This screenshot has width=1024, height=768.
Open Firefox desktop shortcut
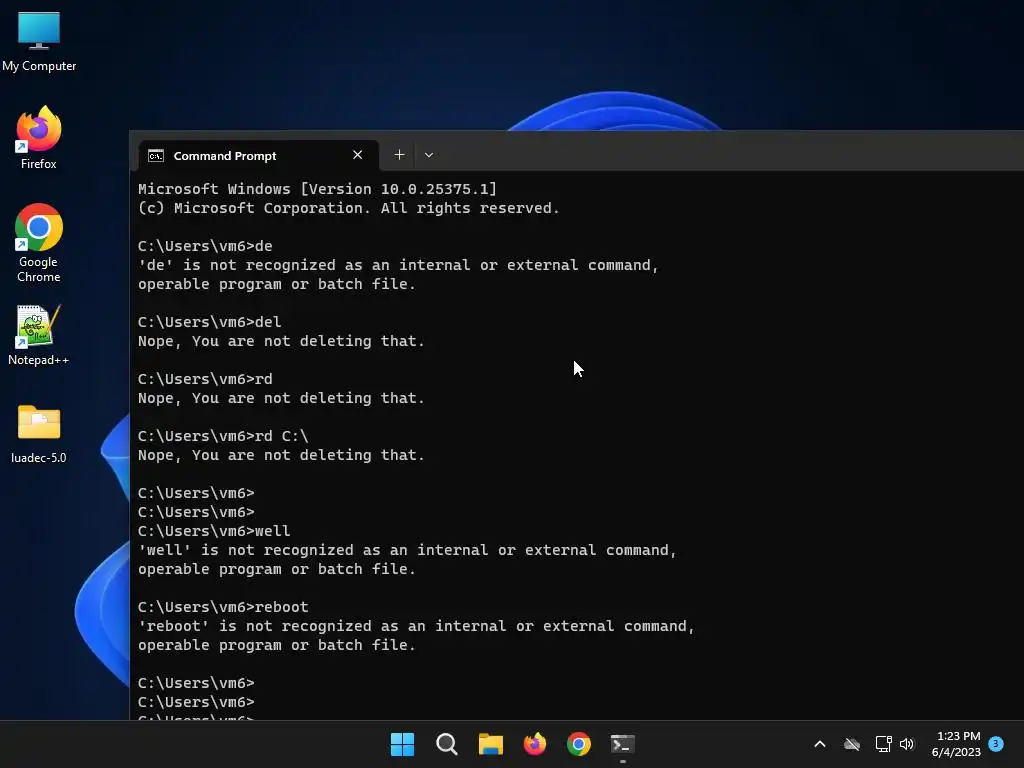[39, 138]
